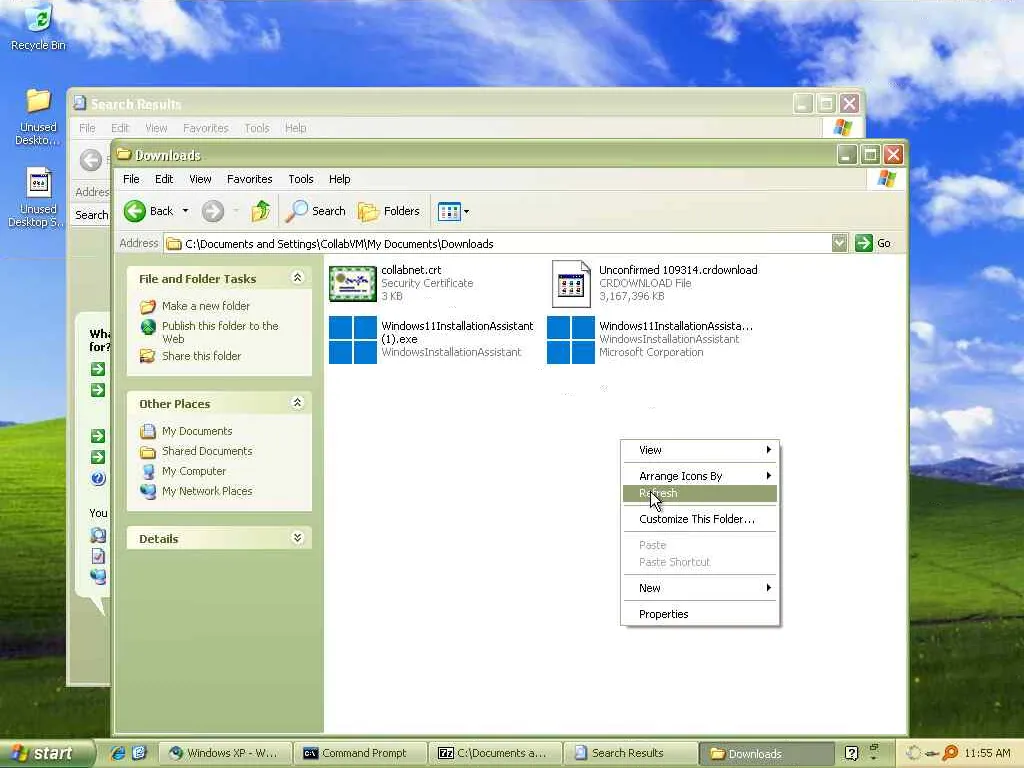The height and width of the screenshot is (768, 1024).
Task: Open the View submenu in context menu
Action: coord(700,450)
